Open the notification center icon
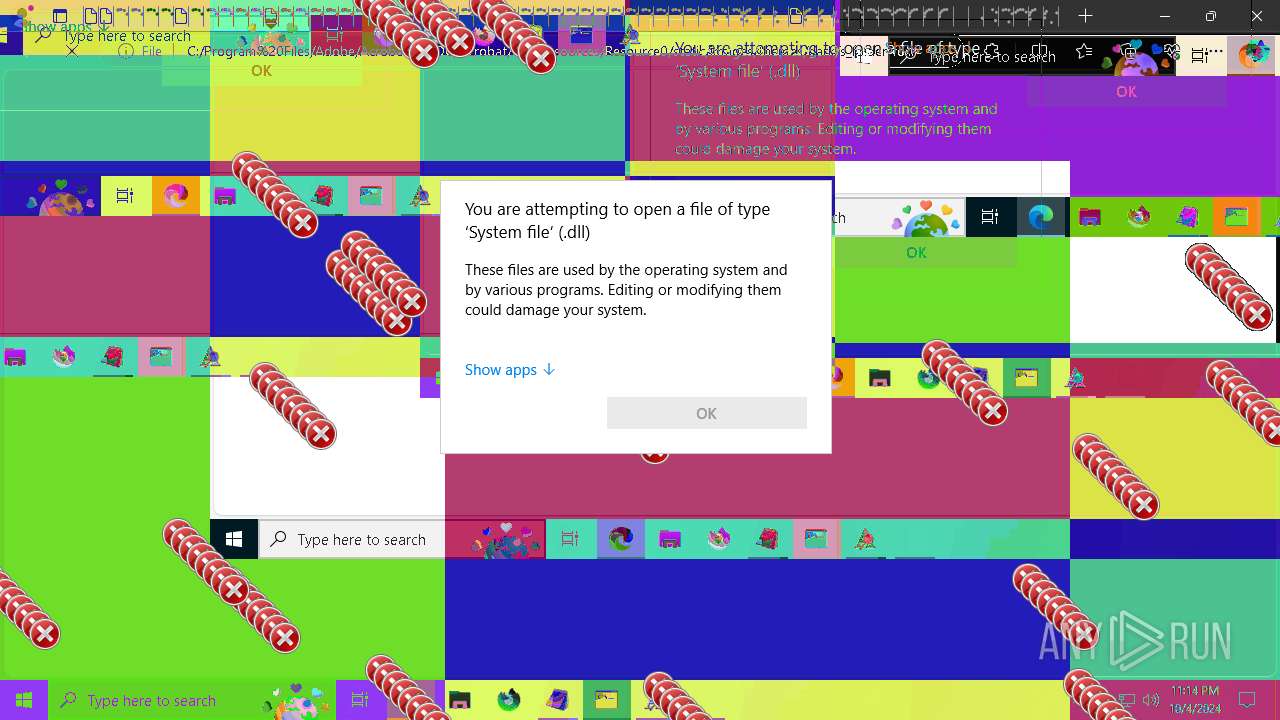The height and width of the screenshot is (720, 1280). coord(1247,699)
